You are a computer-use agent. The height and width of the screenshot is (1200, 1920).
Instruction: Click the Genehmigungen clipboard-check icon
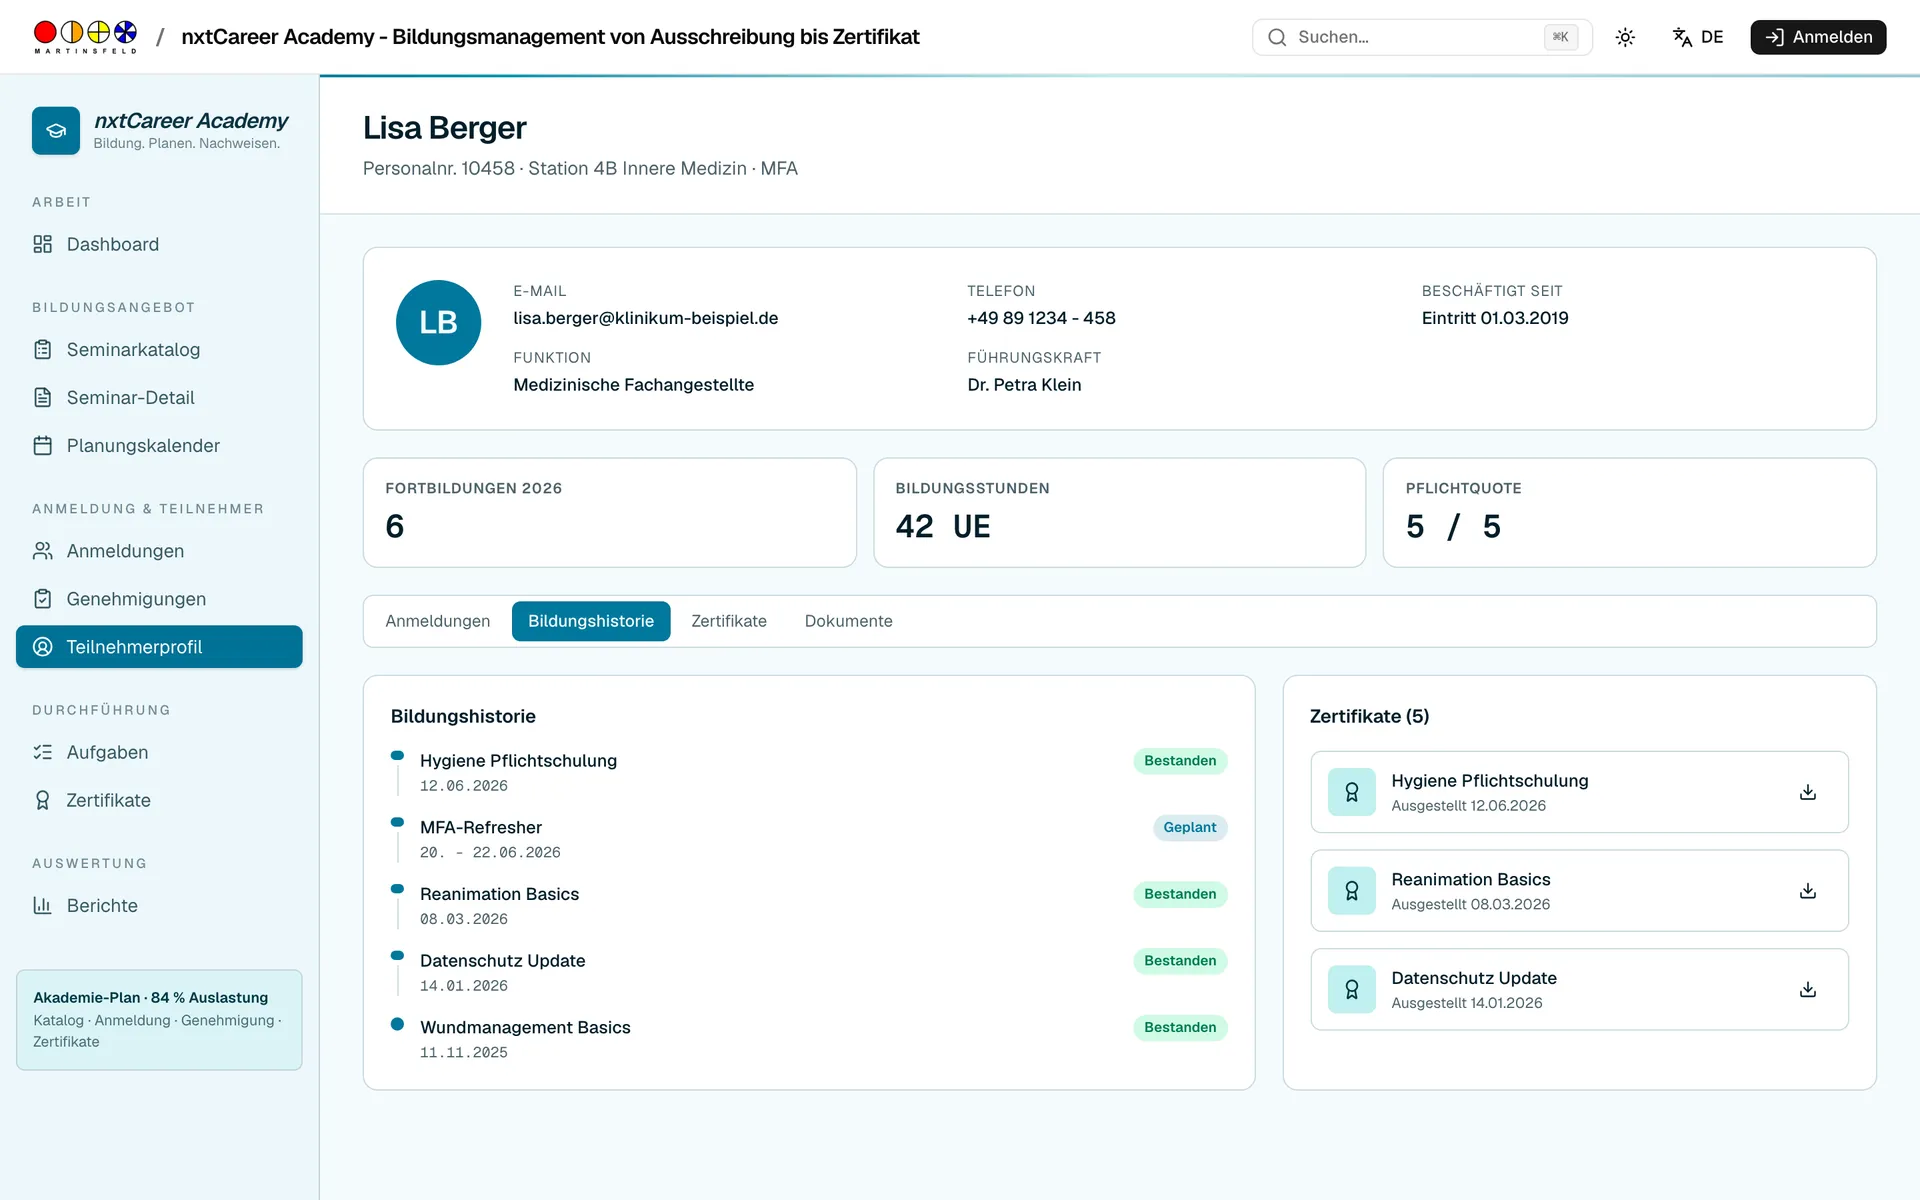(x=42, y=599)
